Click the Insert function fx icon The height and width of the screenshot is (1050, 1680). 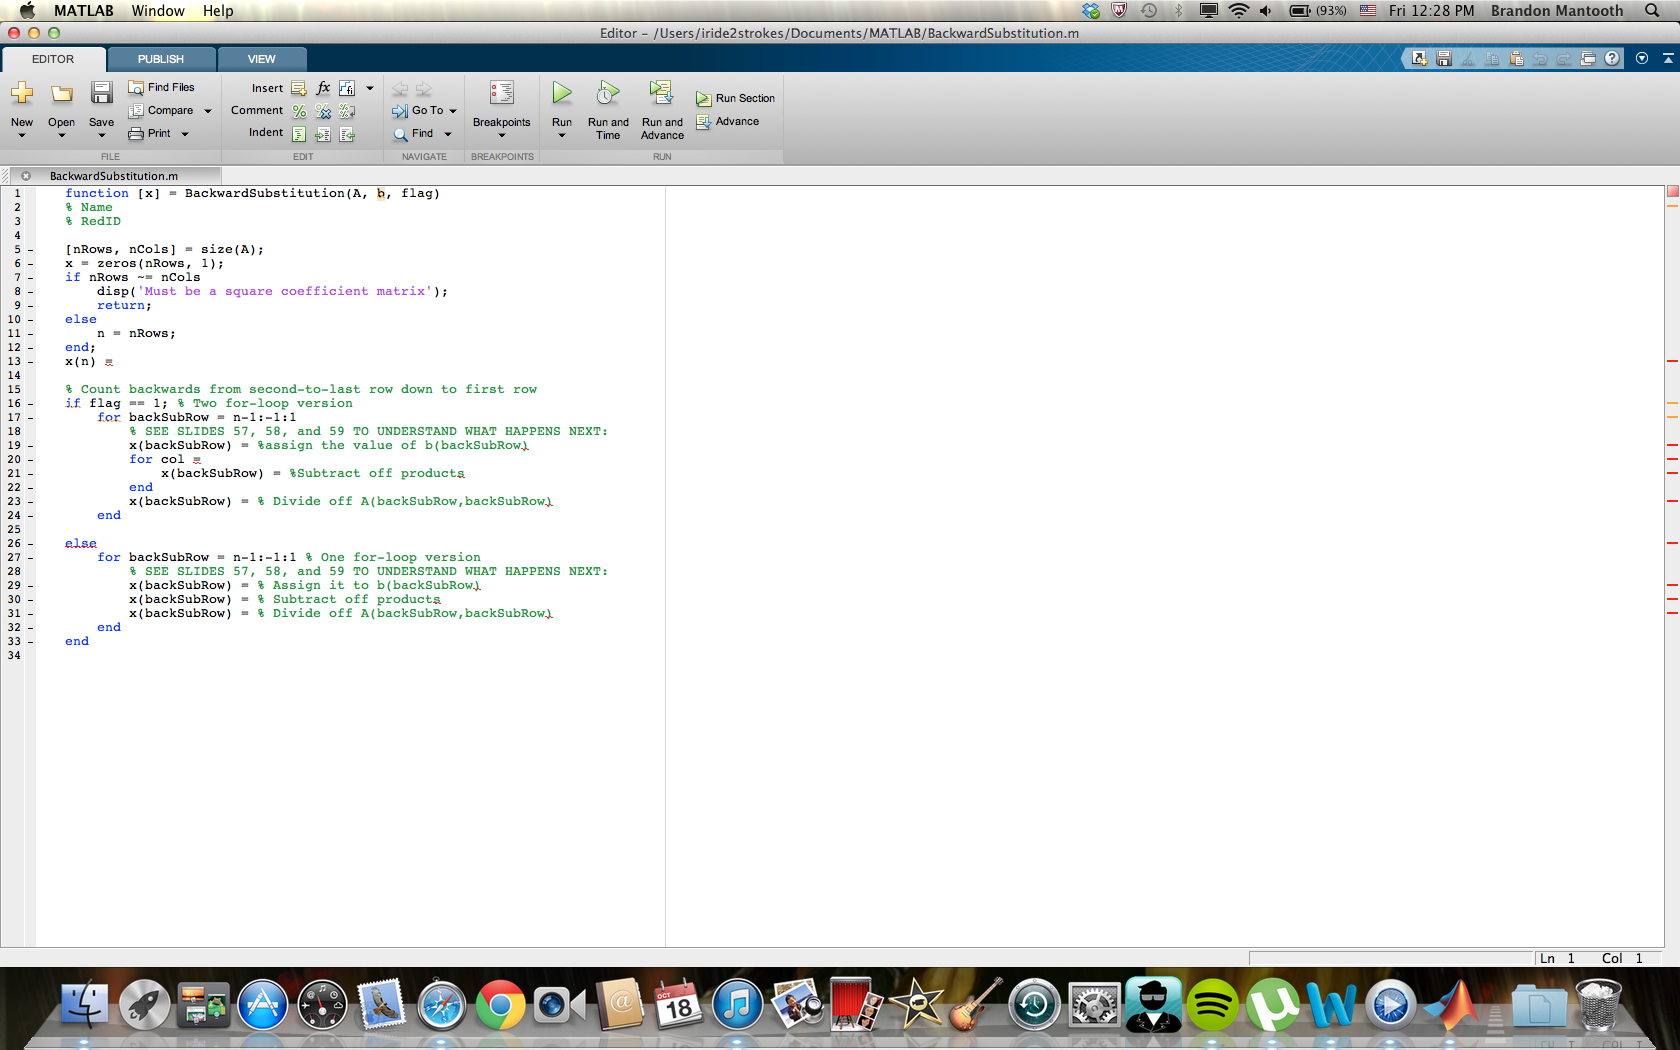click(x=323, y=88)
